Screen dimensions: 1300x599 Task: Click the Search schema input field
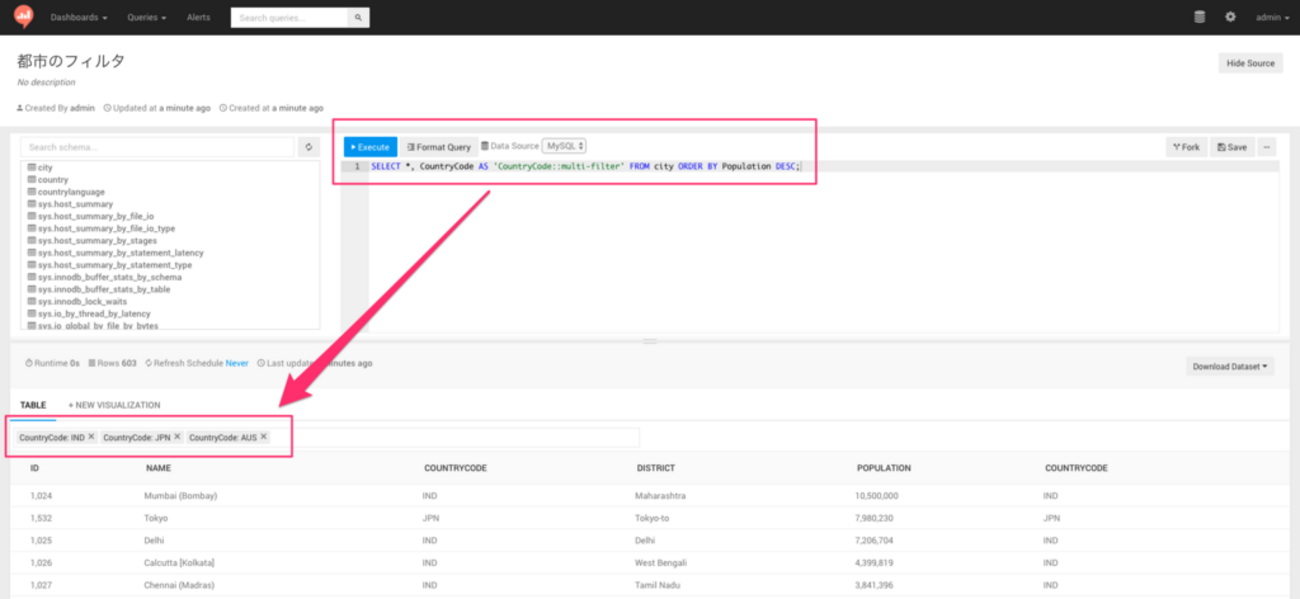[x=157, y=147]
